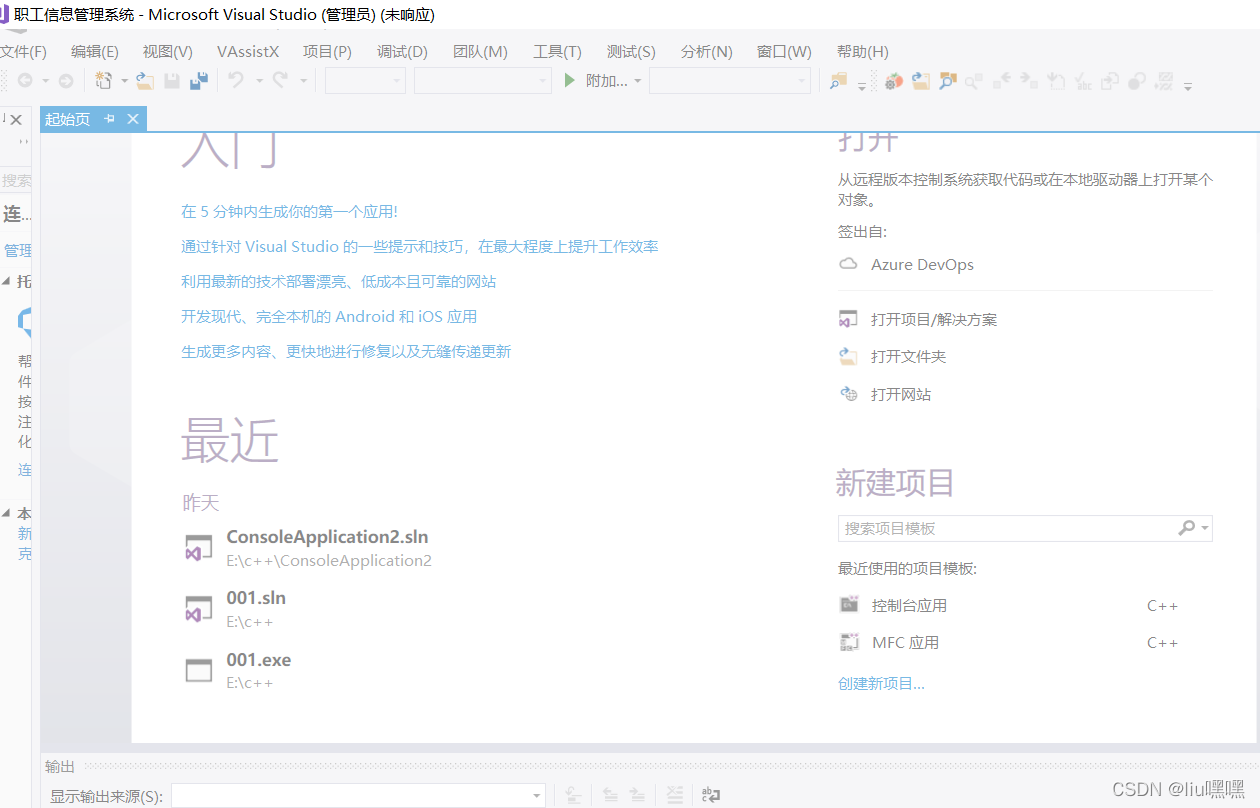1260x808 pixels.
Task: Click the window icon next to 001.exe
Action: coord(199,670)
